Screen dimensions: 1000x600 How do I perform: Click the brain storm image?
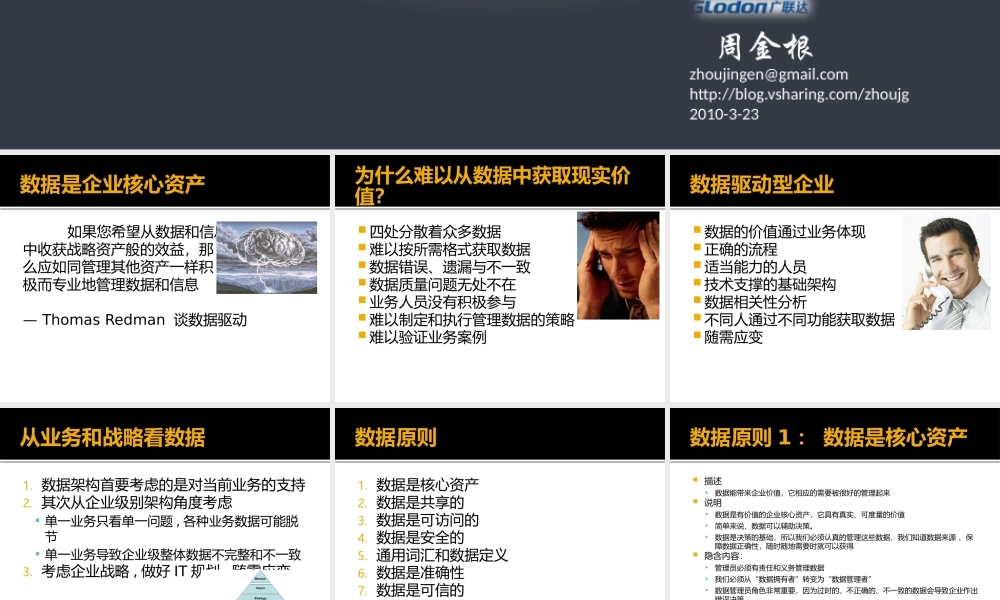point(267,257)
